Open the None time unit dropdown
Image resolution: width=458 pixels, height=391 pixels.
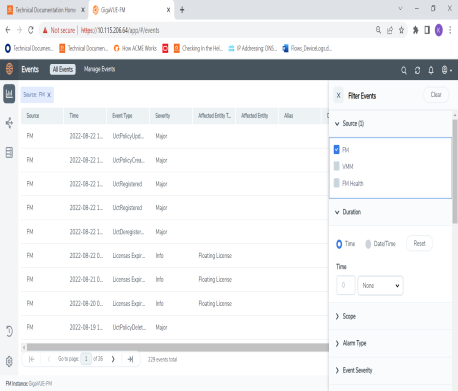pyautogui.click(x=380, y=285)
